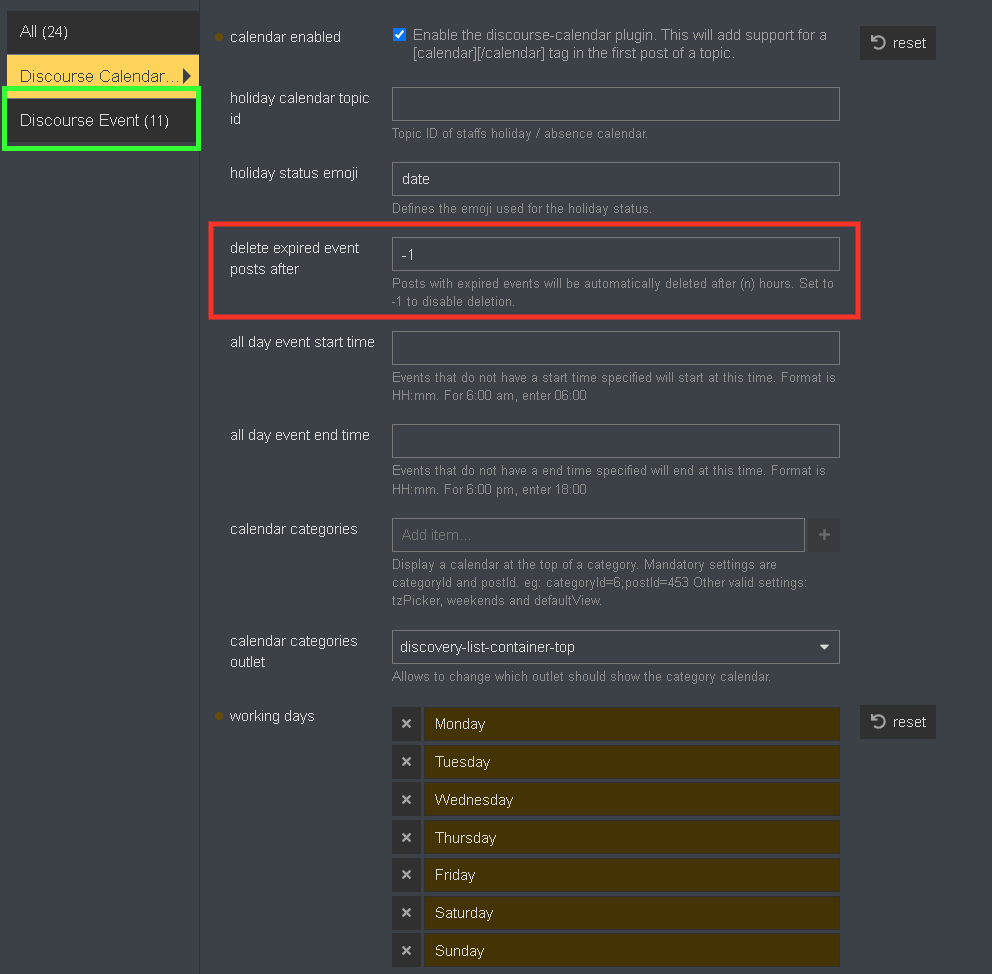992x974 pixels.
Task: Click the Wednesday working day entry
Action: 632,799
